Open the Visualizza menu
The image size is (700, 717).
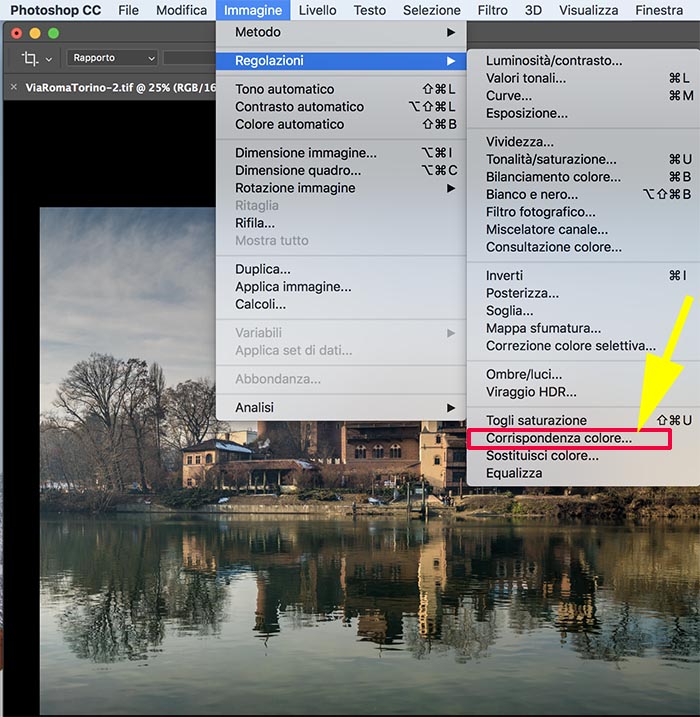(x=588, y=10)
